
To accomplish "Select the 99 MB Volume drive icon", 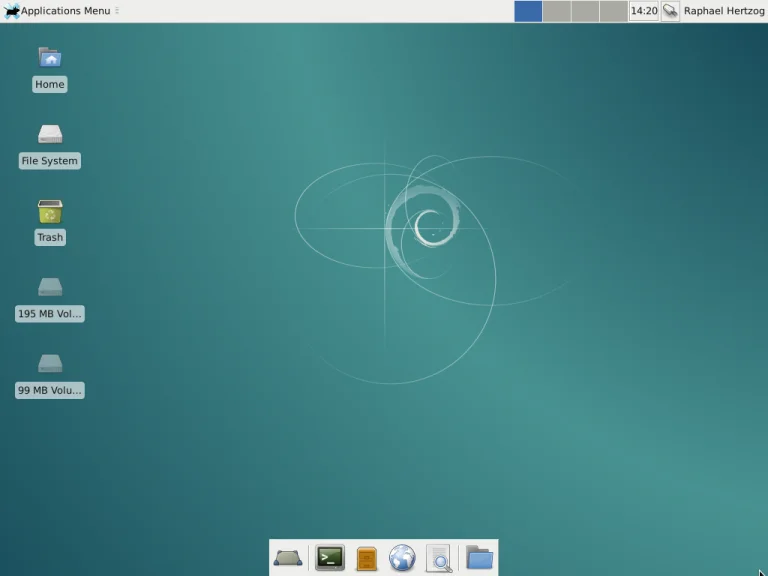I will [x=49, y=365].
